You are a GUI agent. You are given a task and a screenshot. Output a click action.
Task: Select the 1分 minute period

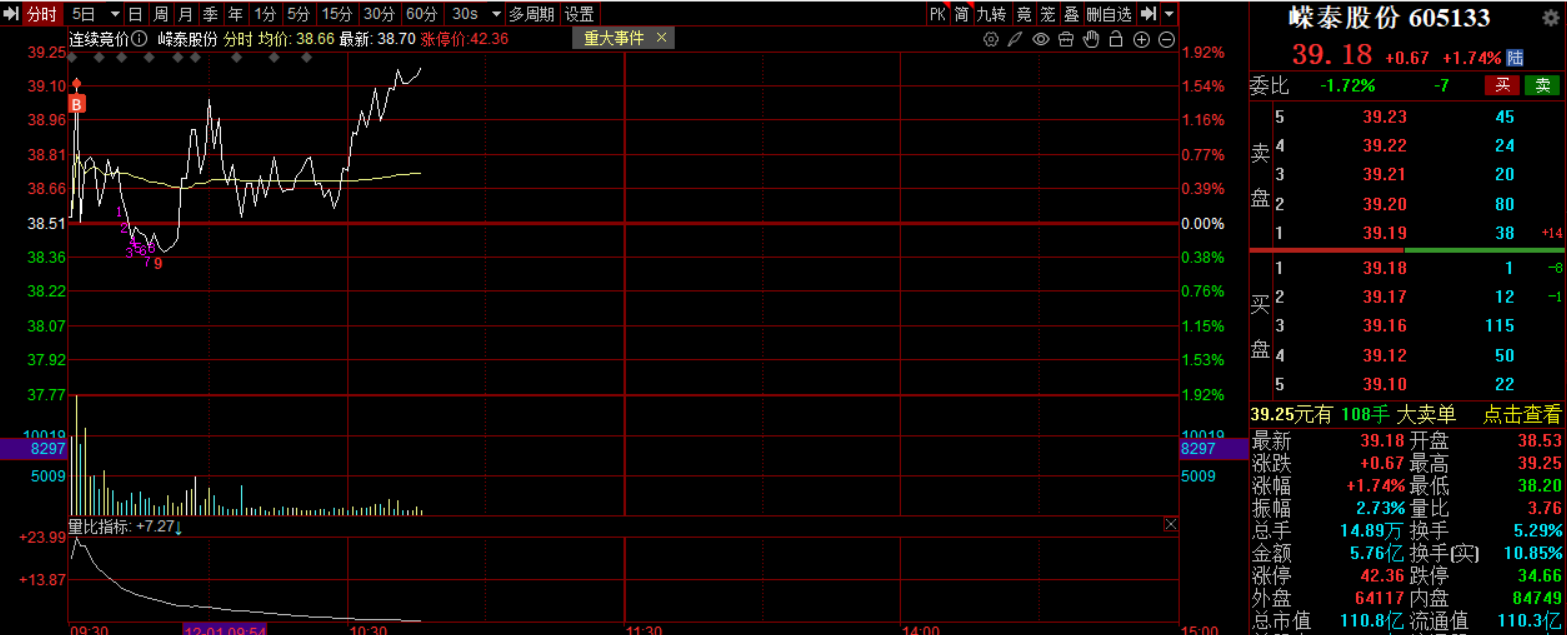264,14
